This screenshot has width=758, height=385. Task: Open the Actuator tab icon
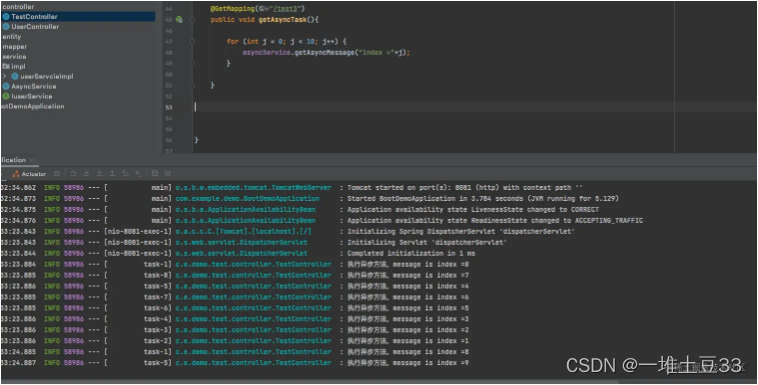15,174
